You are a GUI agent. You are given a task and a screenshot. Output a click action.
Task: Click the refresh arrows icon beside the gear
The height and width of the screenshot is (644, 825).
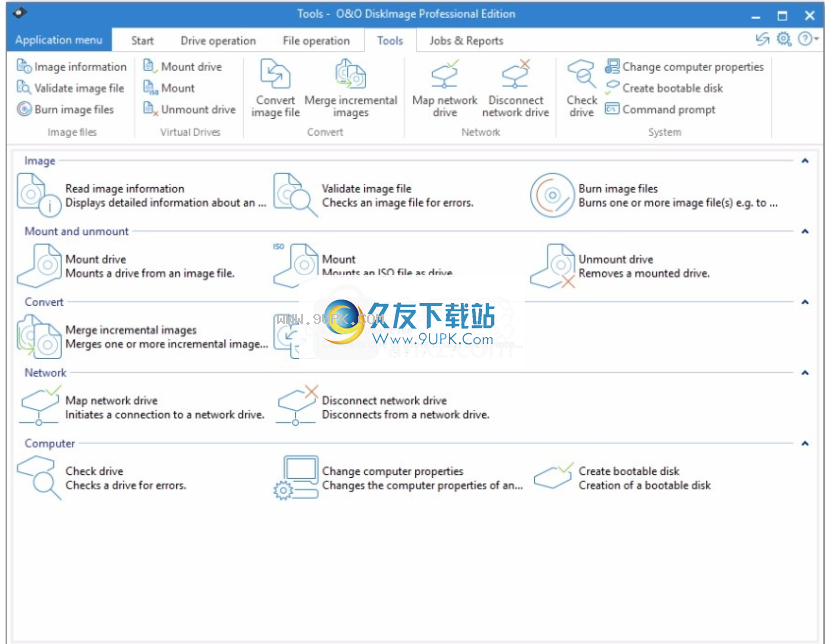pyautogui.click(x=762, y=39)
